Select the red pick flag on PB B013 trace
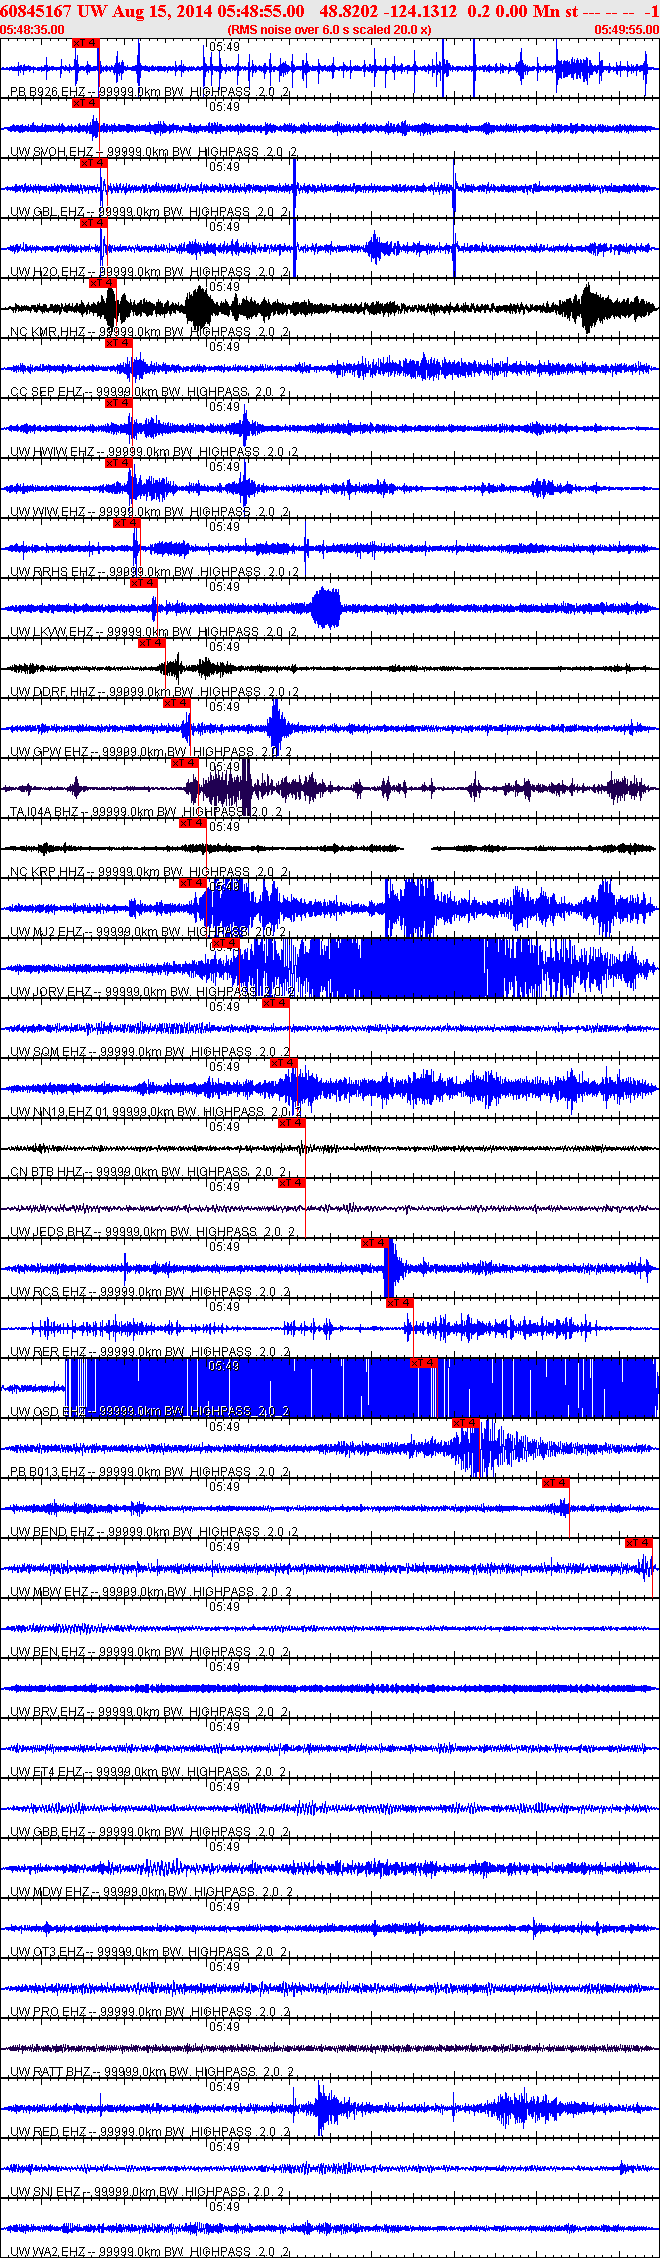 point(466,1423)
